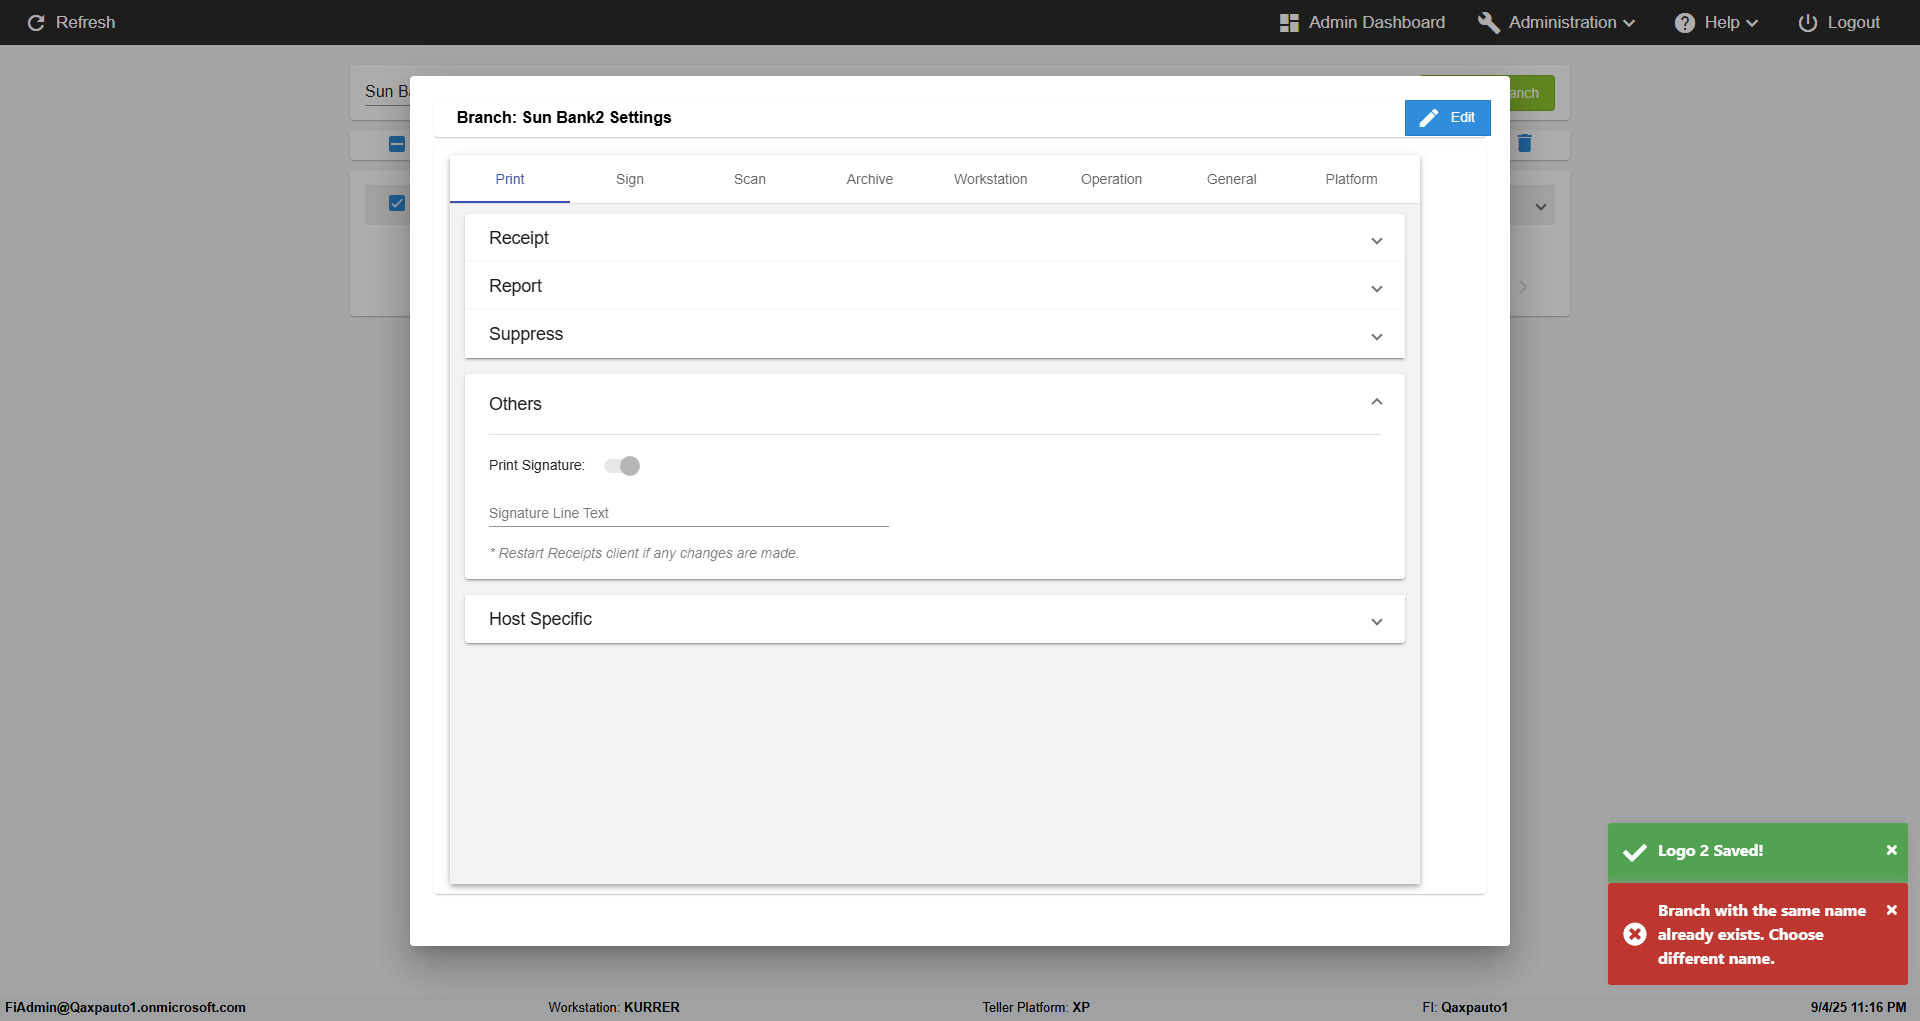Open the Workstation tab
Viewport: 1920px width, 1021px height.
[990, 179]
